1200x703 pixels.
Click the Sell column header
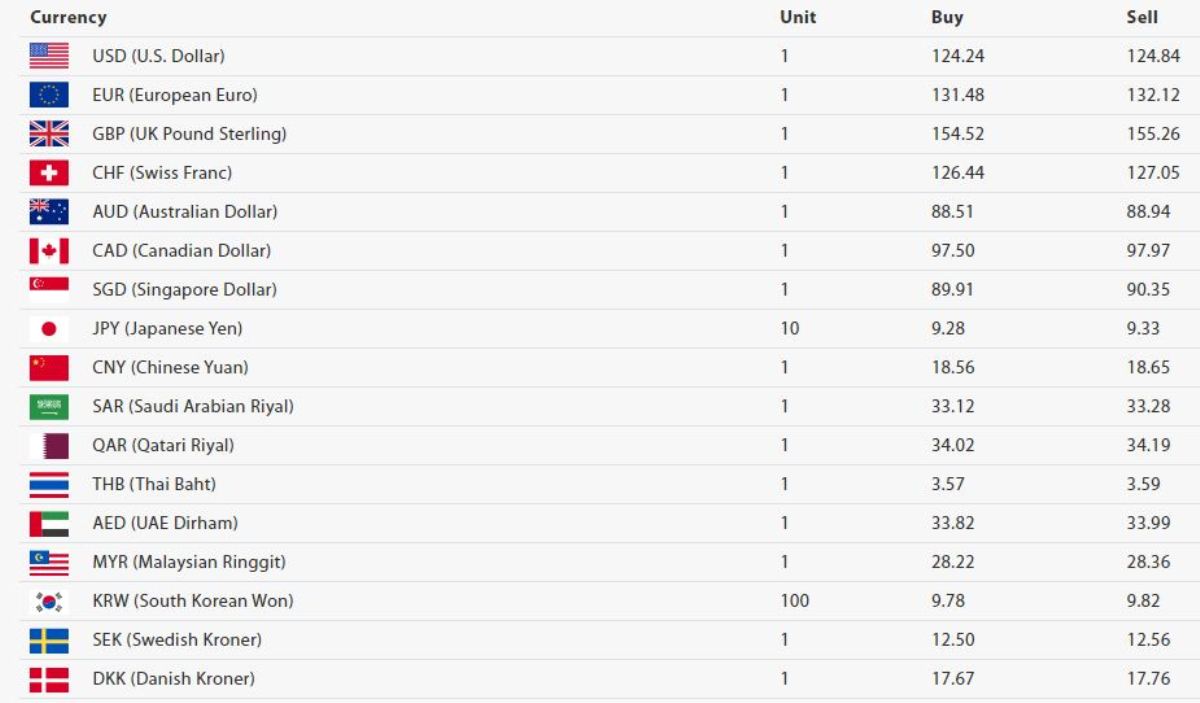1142,17
